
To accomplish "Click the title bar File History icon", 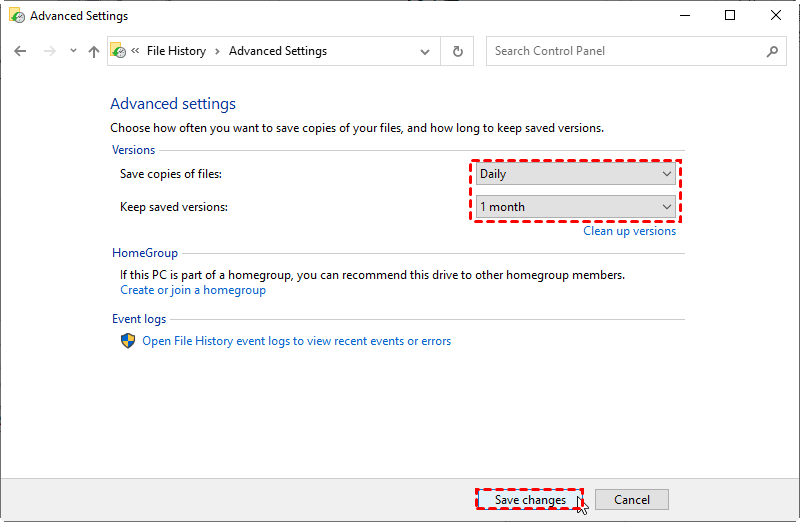I will (14, 16).
